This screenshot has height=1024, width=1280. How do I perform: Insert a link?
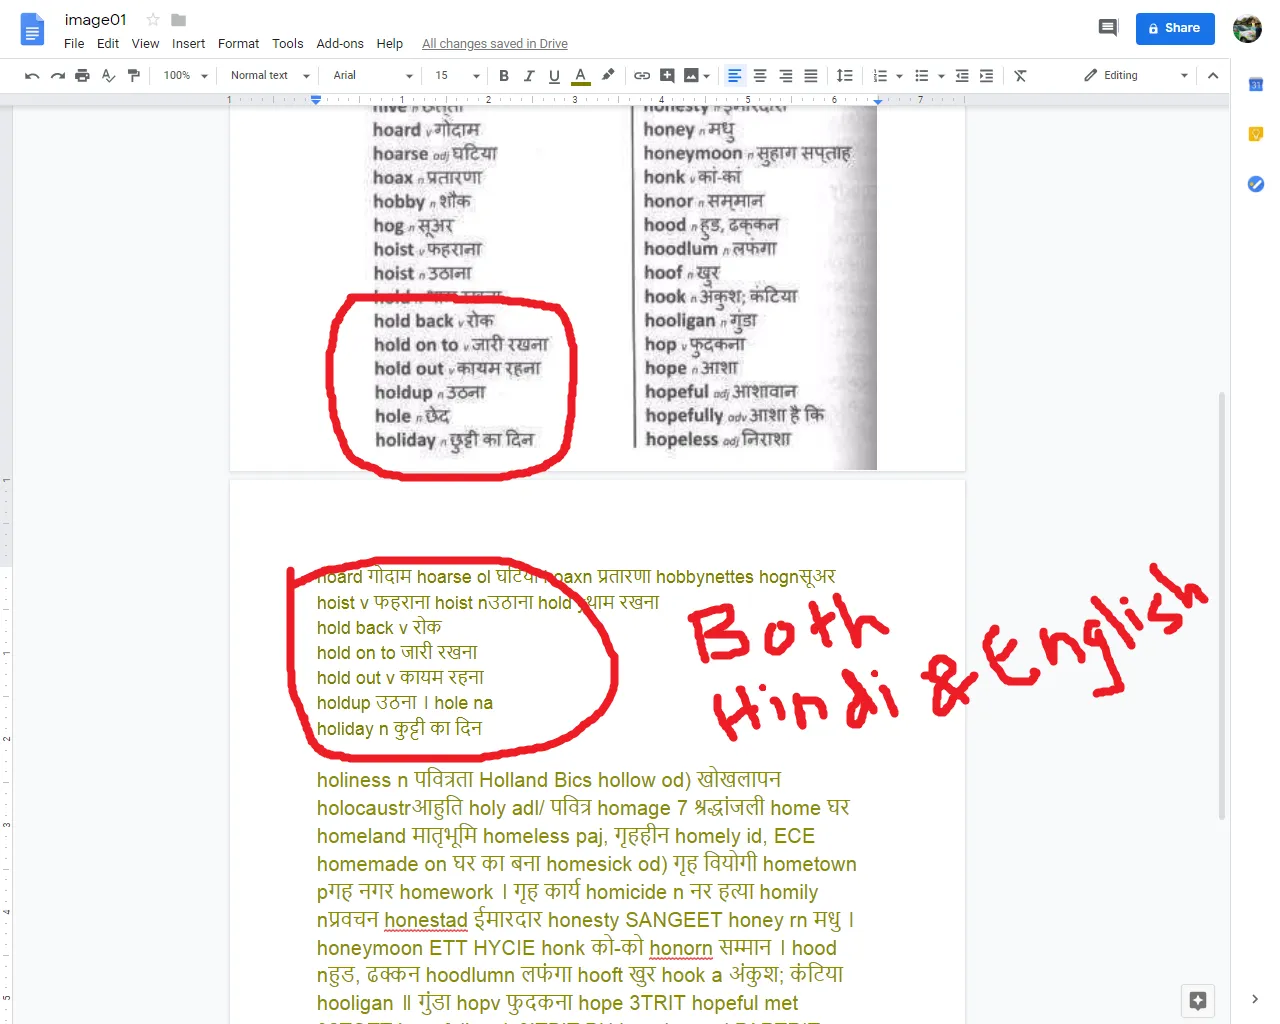tap(642, 76)
